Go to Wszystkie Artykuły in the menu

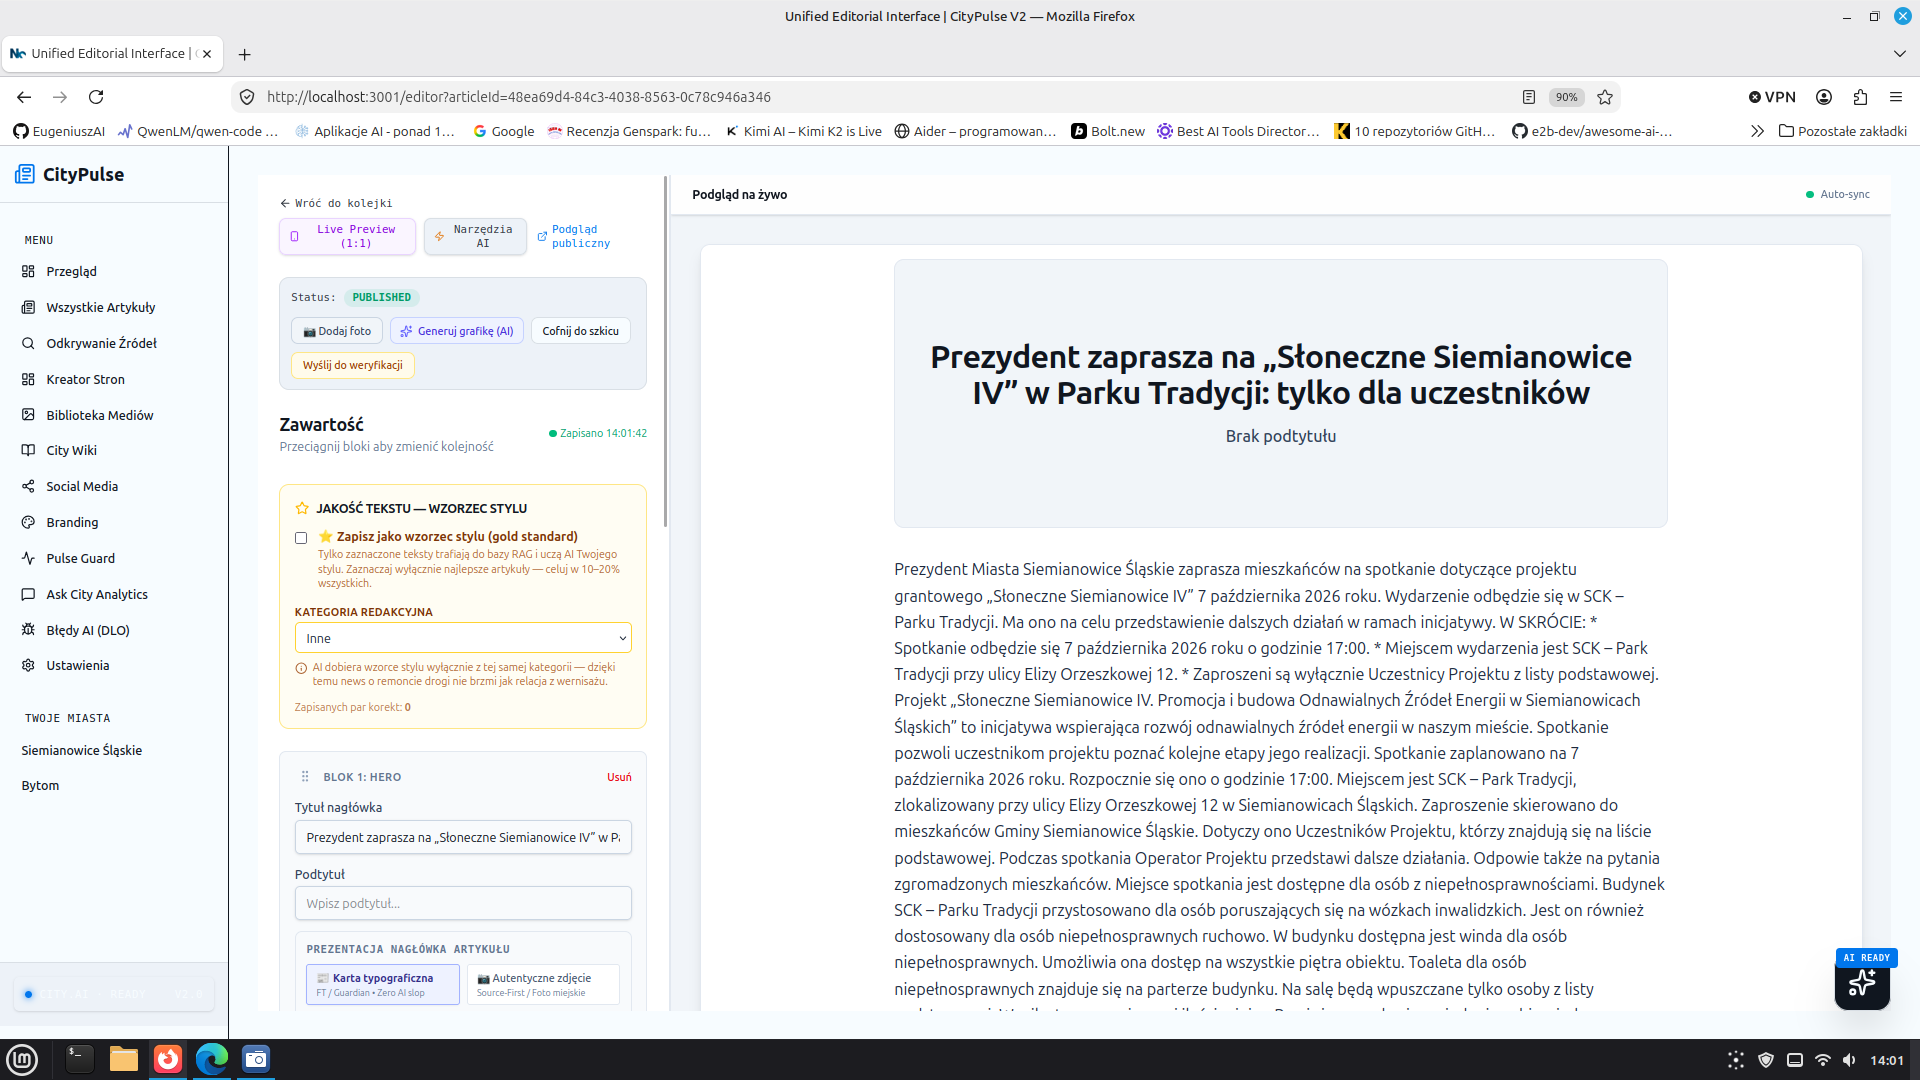[x=101, y=307]
